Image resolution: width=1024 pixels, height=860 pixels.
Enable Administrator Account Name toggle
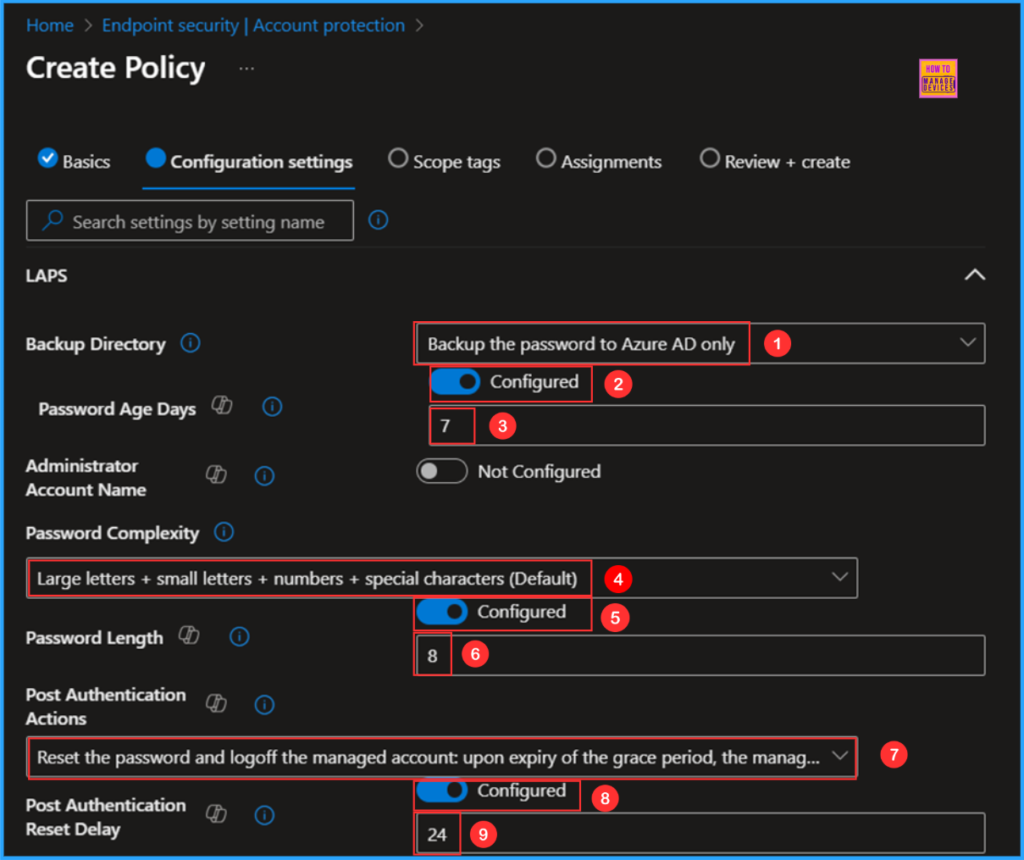[x=442, y=471]
